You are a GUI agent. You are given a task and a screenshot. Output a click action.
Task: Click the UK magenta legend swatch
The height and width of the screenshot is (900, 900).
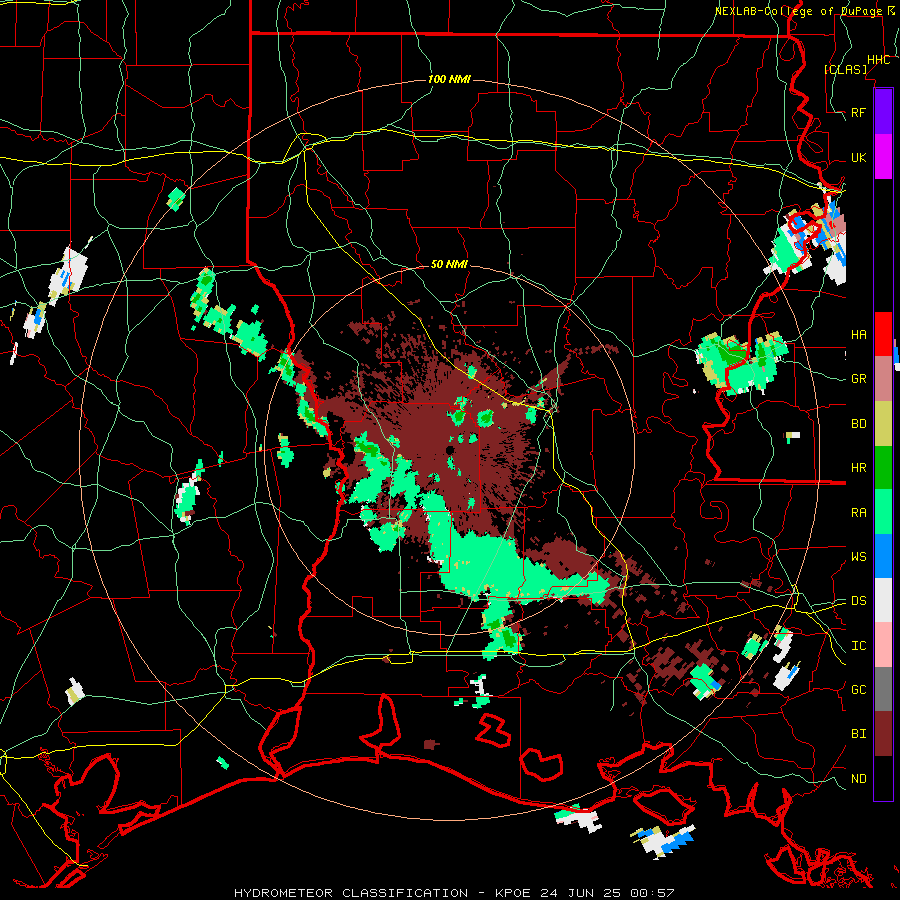click(883, 157)
